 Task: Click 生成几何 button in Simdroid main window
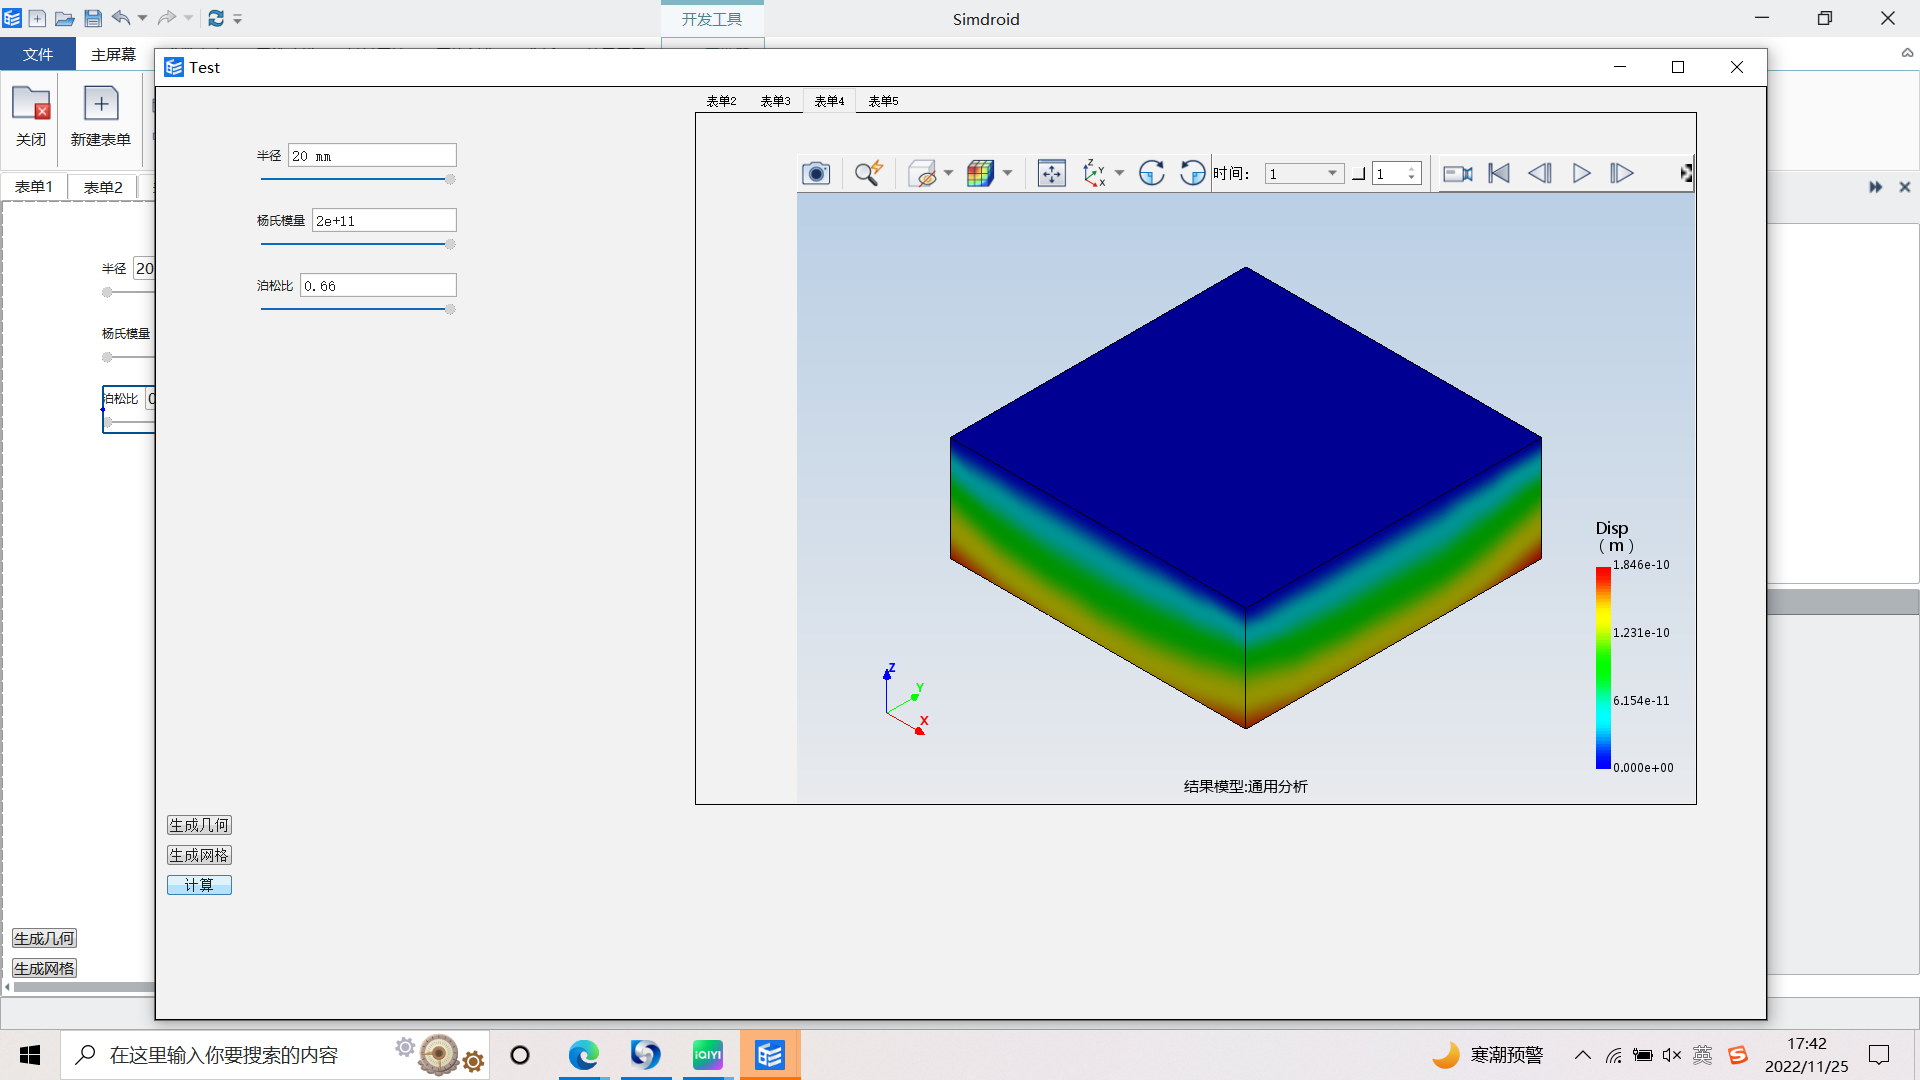[x=44, y=939]
